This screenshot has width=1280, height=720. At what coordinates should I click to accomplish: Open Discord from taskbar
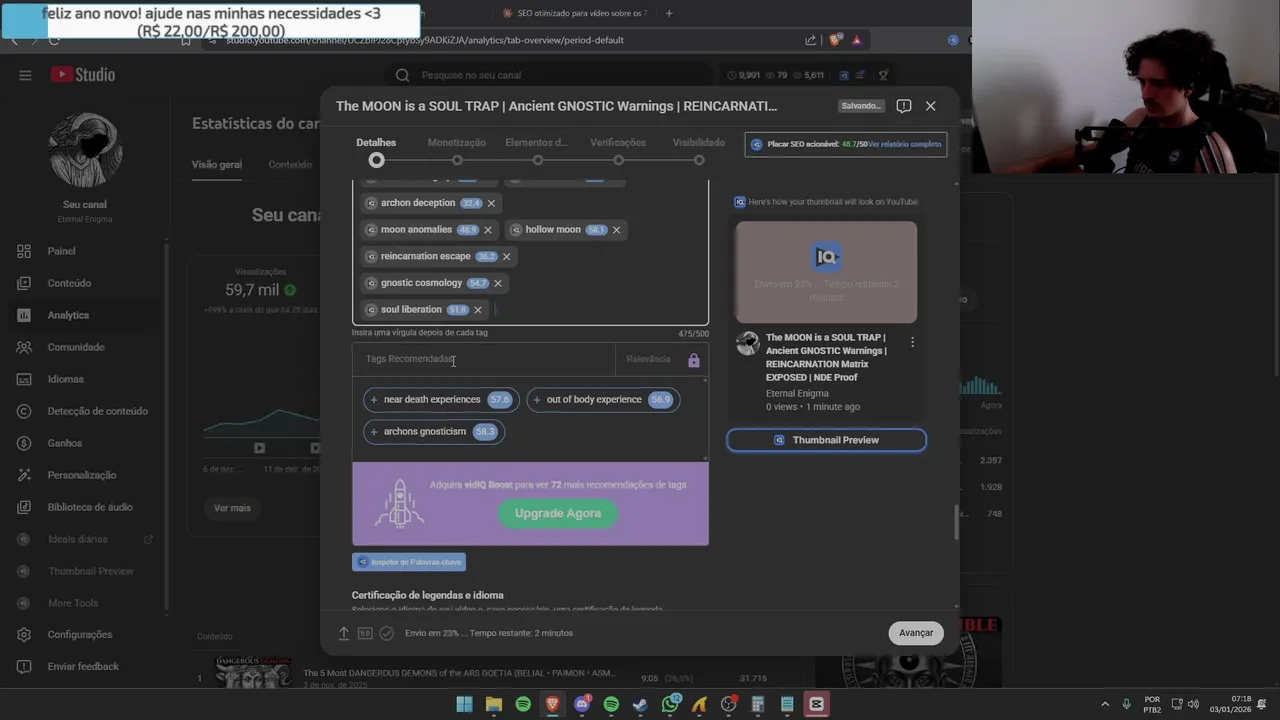582,704
